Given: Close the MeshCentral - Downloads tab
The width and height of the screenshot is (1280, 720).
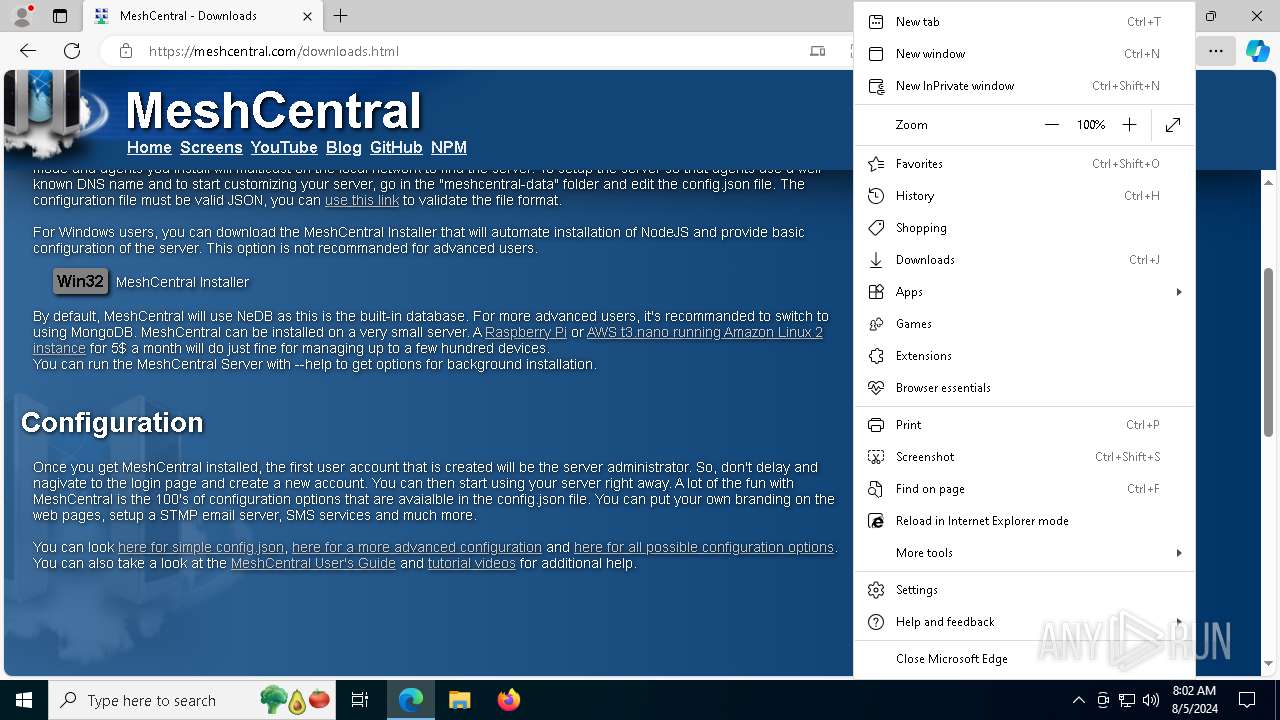Looking at the screenshot, I should 307,16.
